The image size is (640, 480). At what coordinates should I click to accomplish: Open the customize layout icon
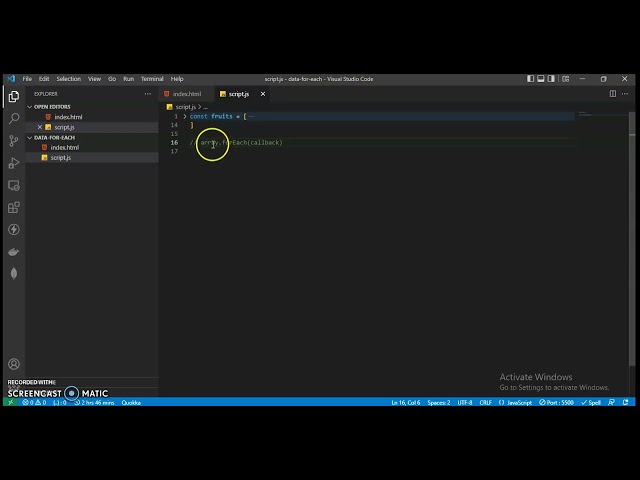click(566, 79)
